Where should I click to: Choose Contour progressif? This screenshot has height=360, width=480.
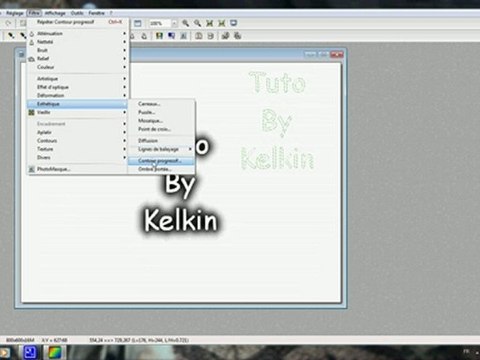[x=161, y=161]
